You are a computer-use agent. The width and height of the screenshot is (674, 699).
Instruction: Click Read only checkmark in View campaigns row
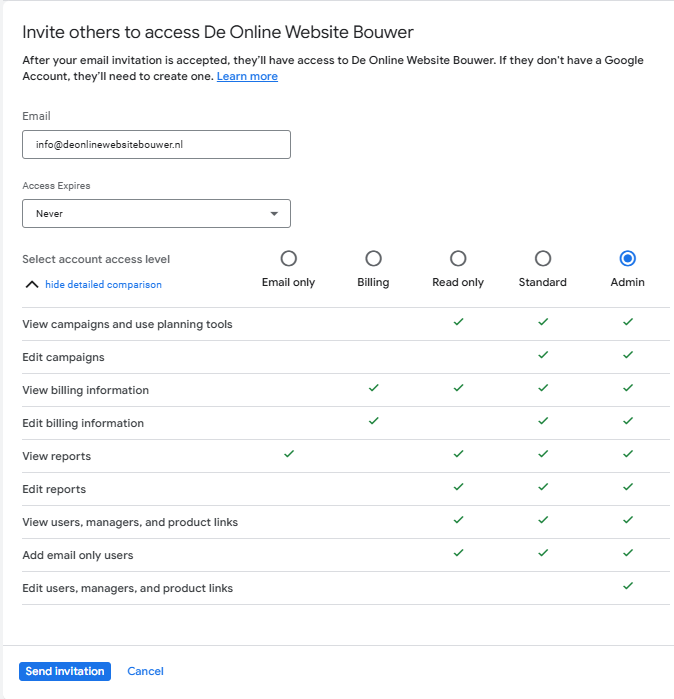pos(458,322)
